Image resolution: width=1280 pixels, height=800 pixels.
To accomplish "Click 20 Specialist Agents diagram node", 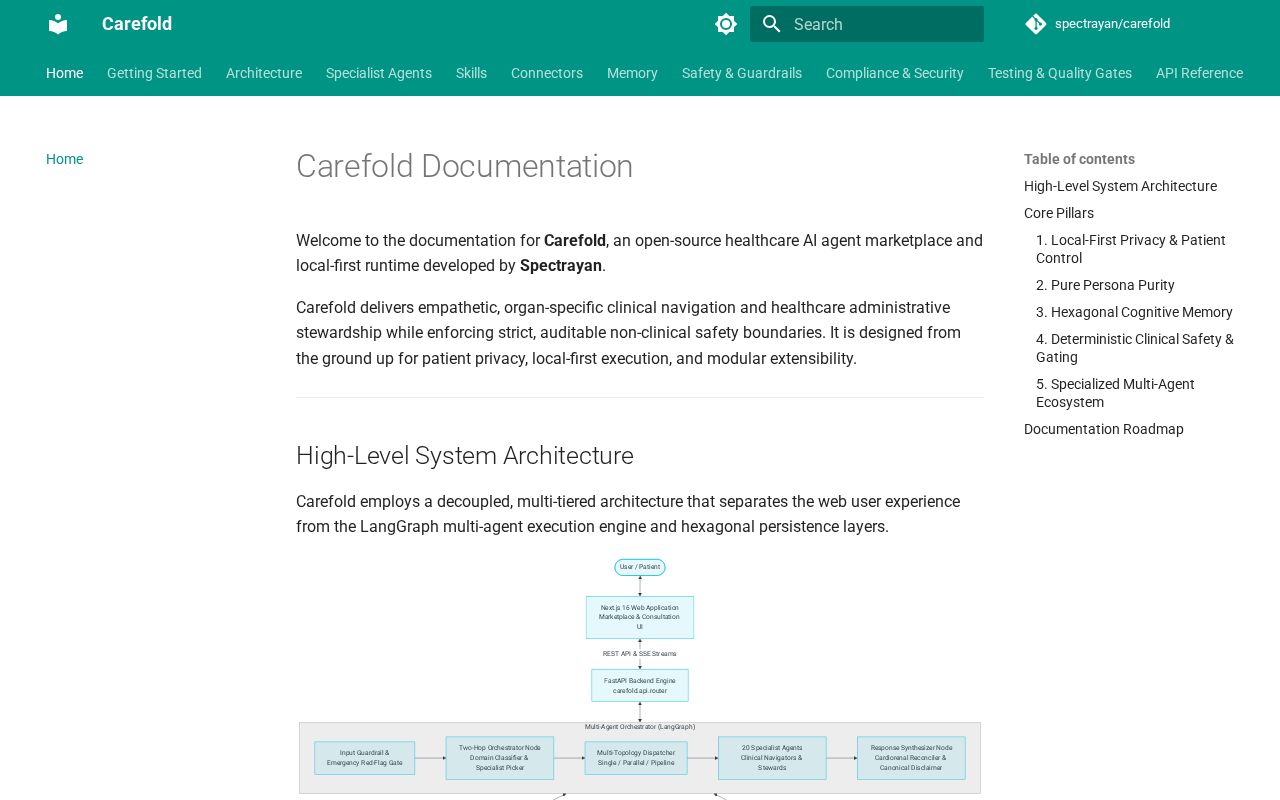I will [x=772, y=758].
